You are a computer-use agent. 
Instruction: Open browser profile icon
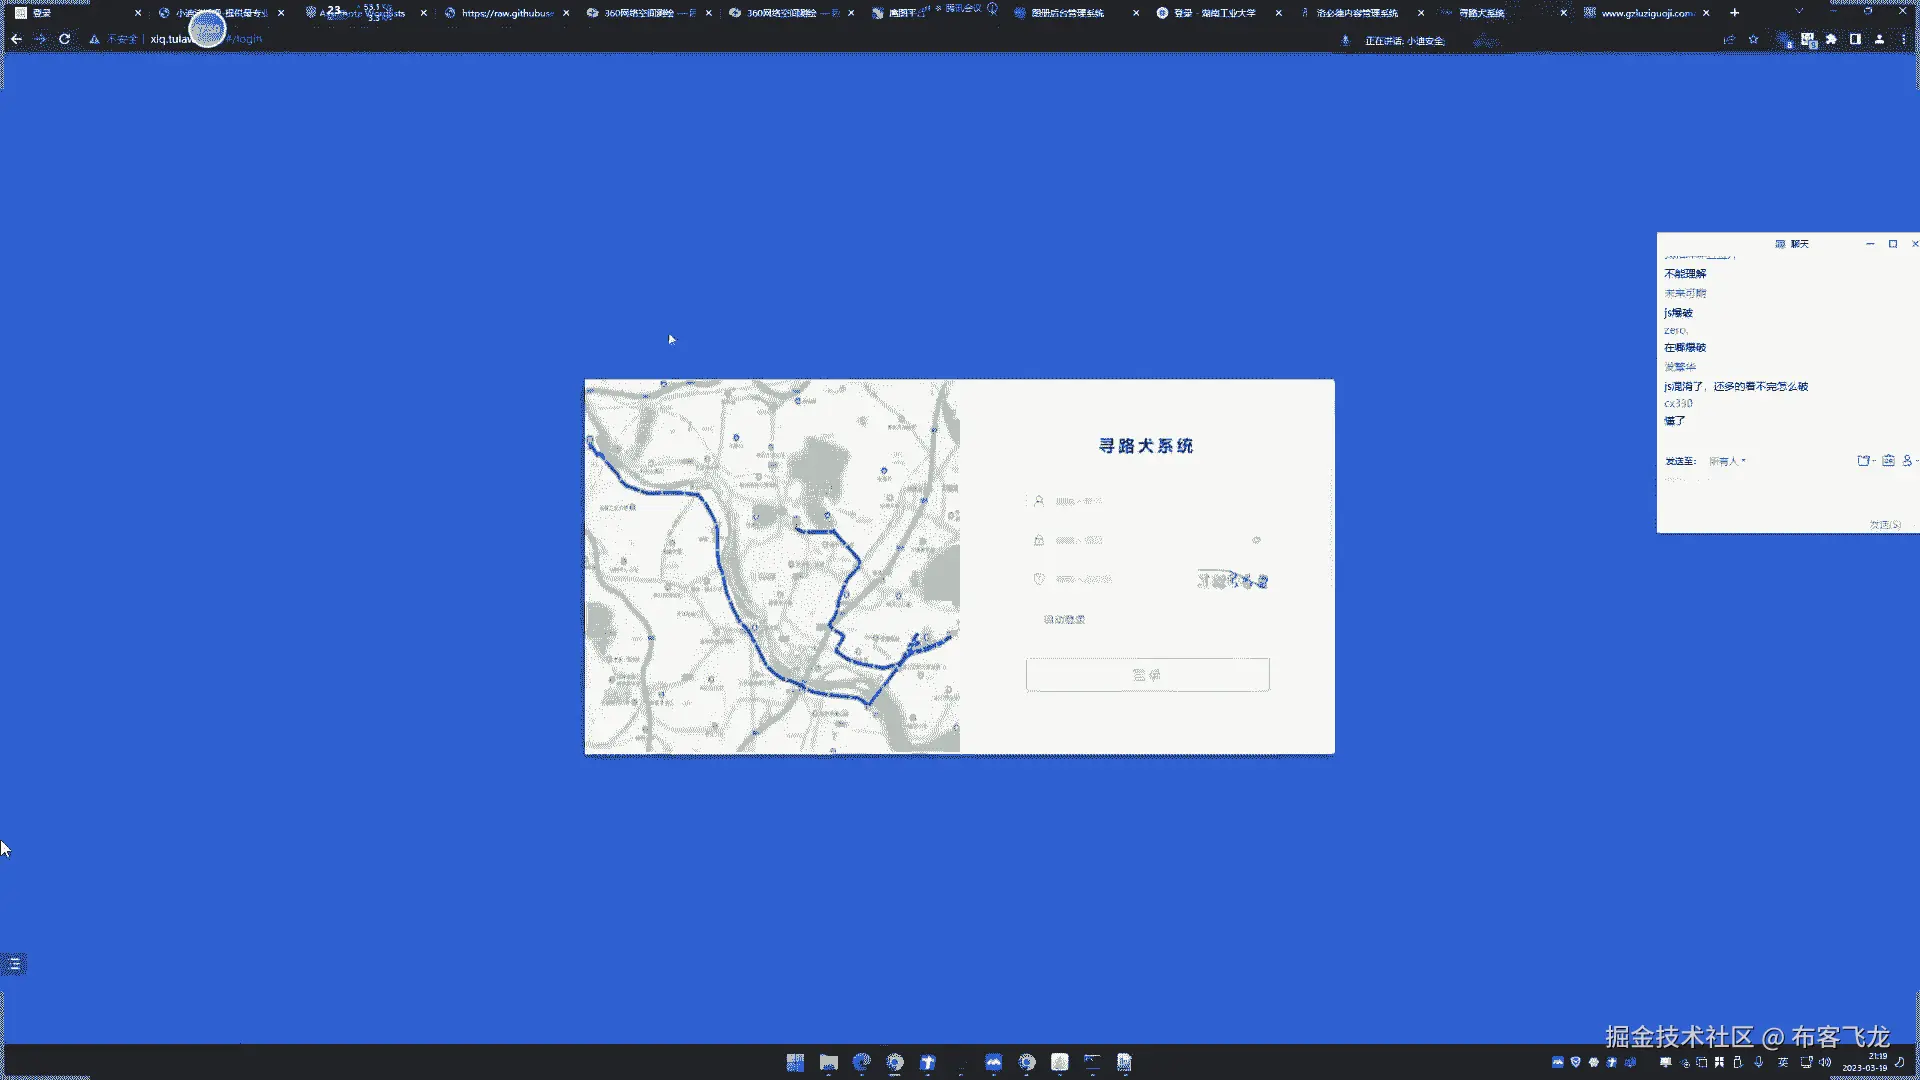click(1879, 40)
